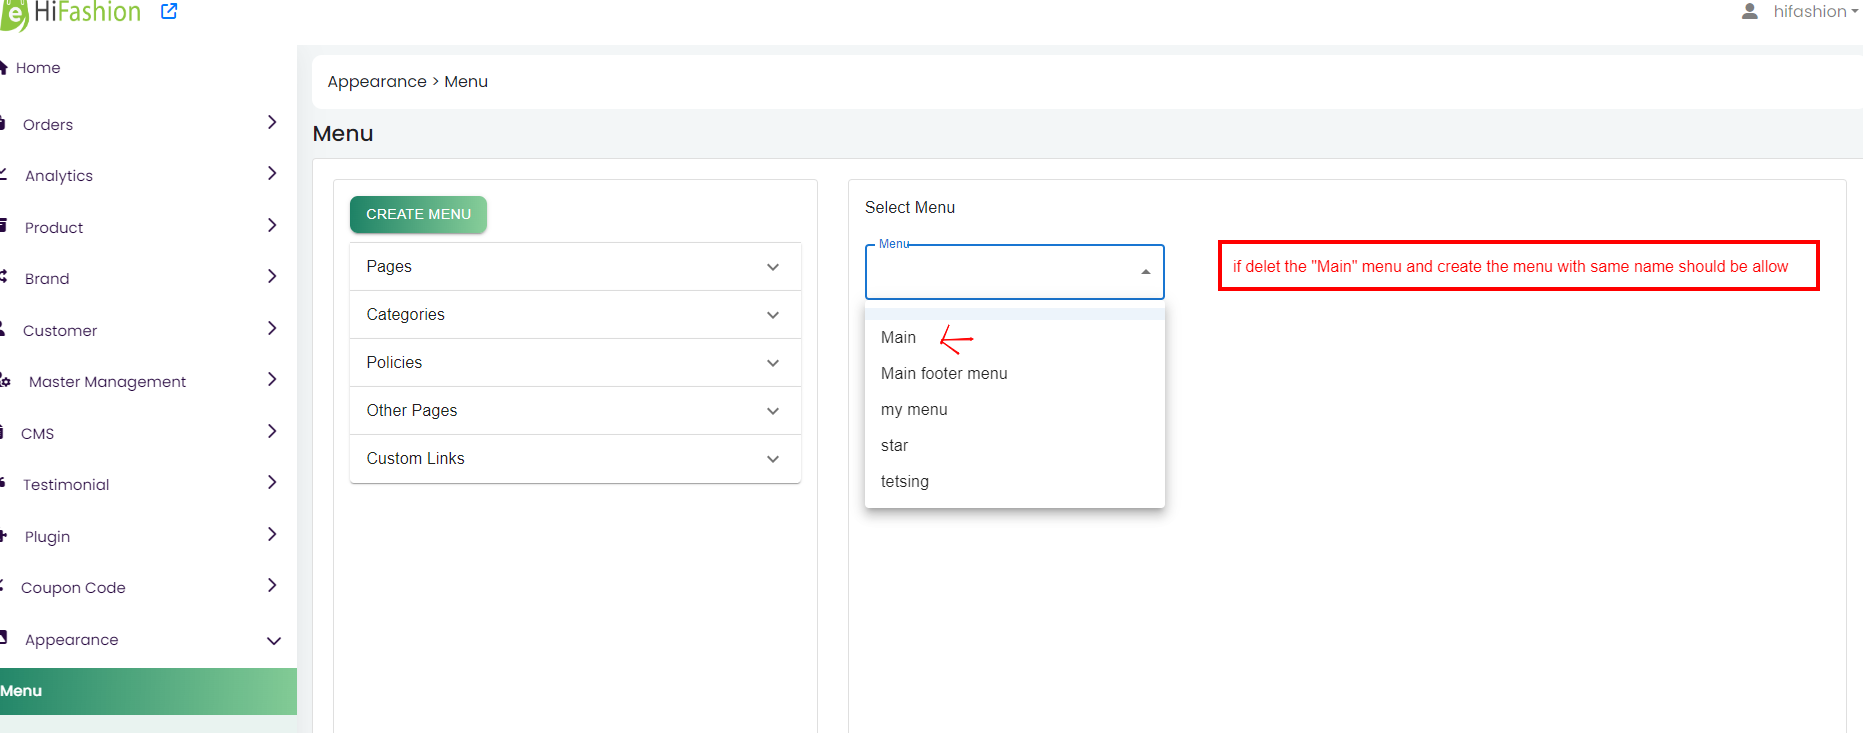Click the Menu breadcrumb item
This screenshot has width=1863, height=733.
(x=466, y=82)
